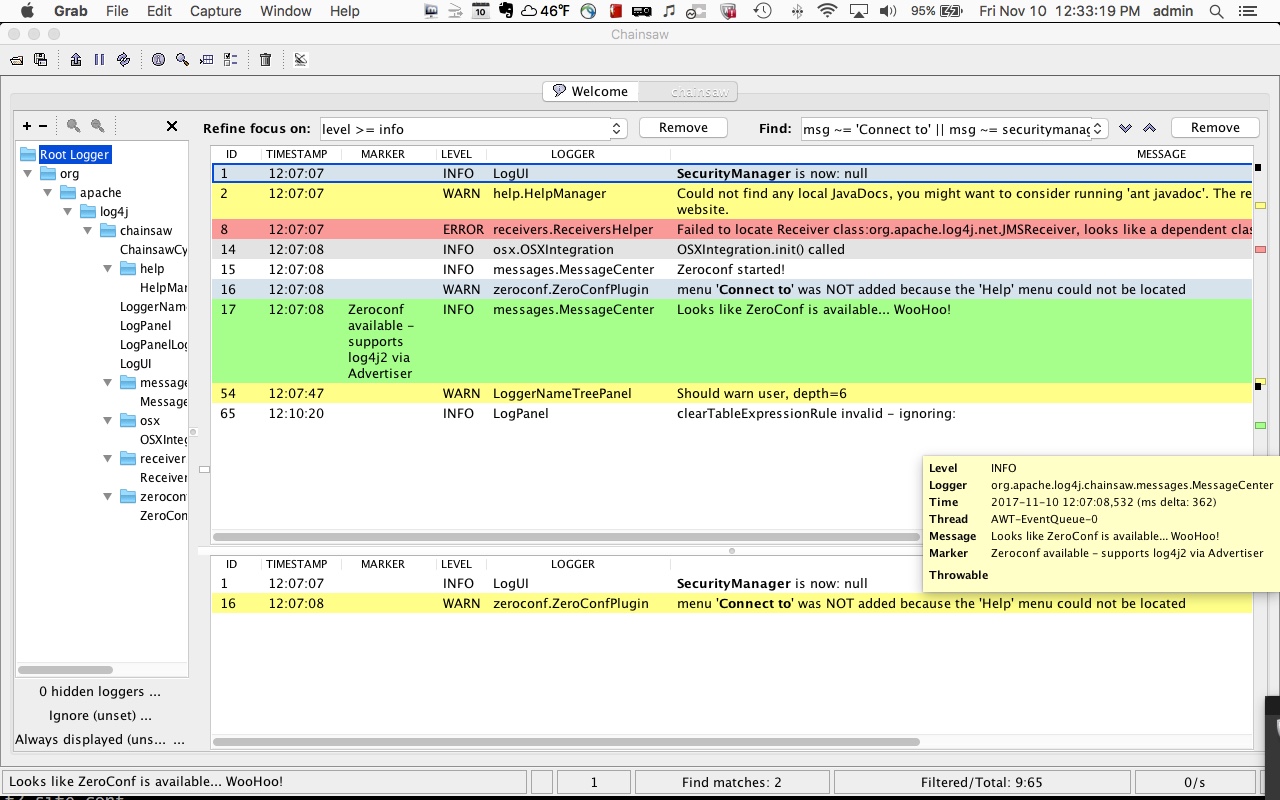Image resolution: width=1280 pixels, height=800 pixels.
Task: Collapse the 'apache' tree node
Action: pyautogui.click(x=47, y=192)
